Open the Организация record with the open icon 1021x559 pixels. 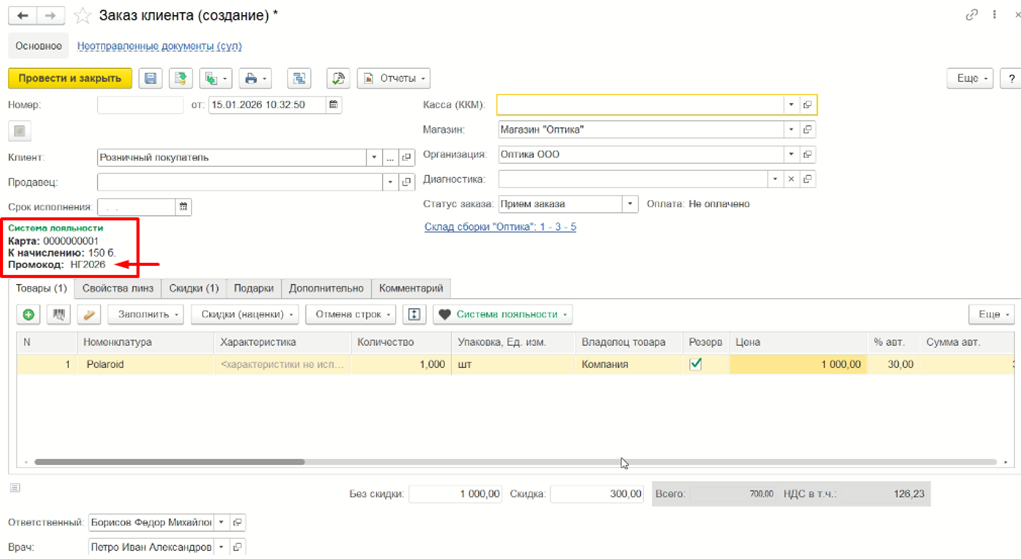pos(807,154)
